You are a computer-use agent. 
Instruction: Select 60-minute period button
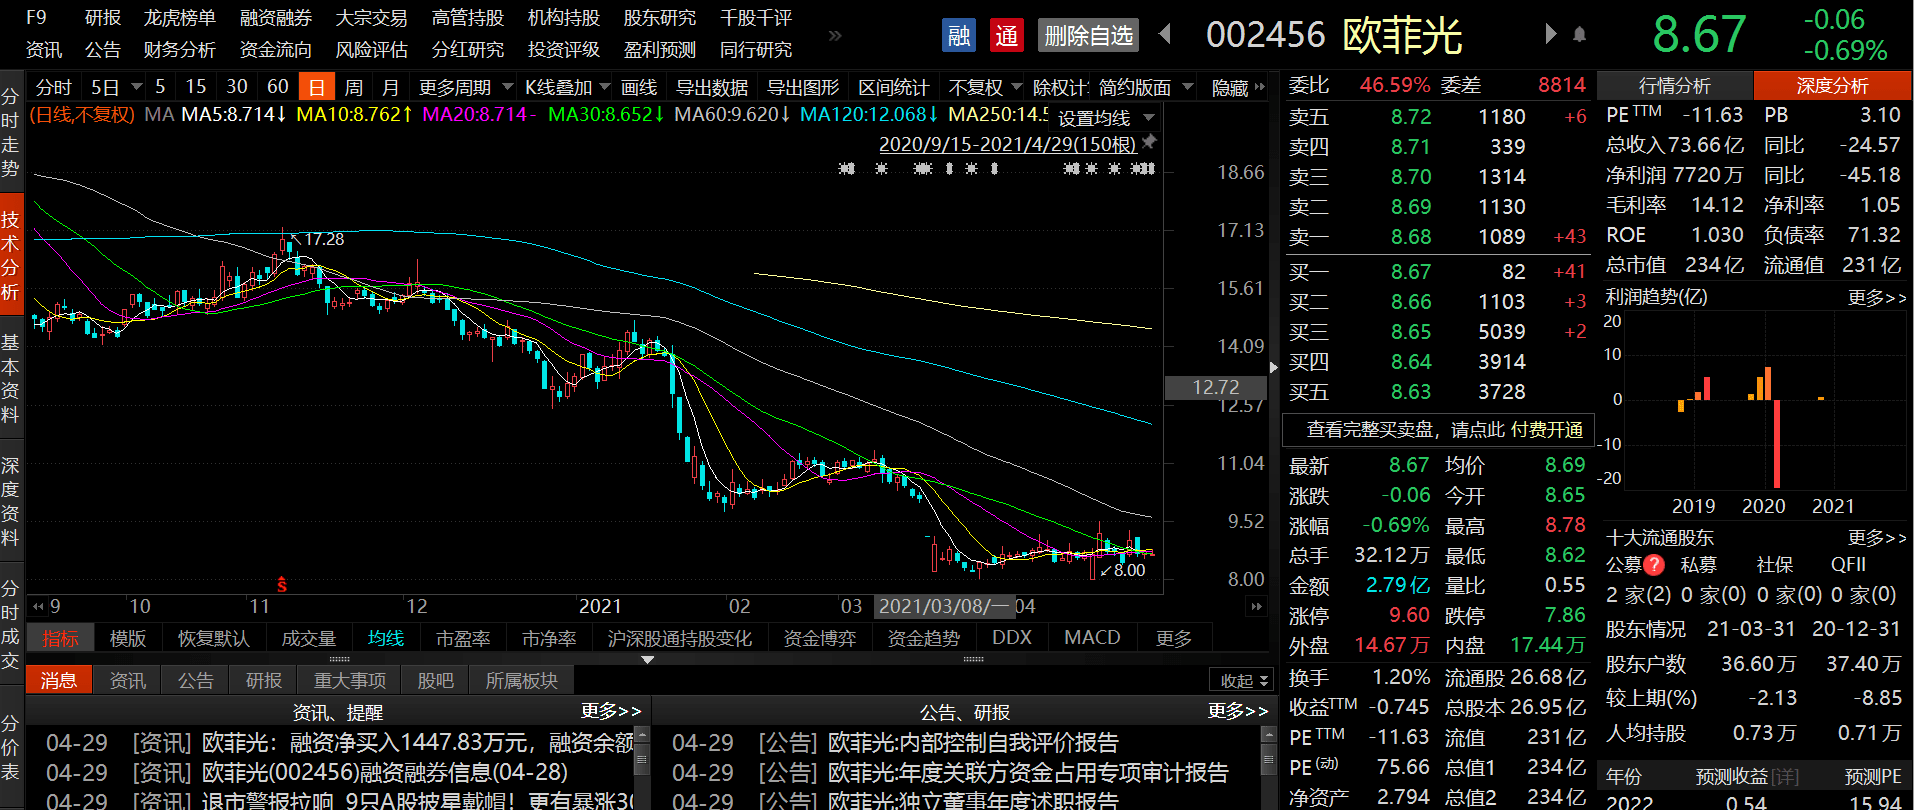(x=278, y=87)
